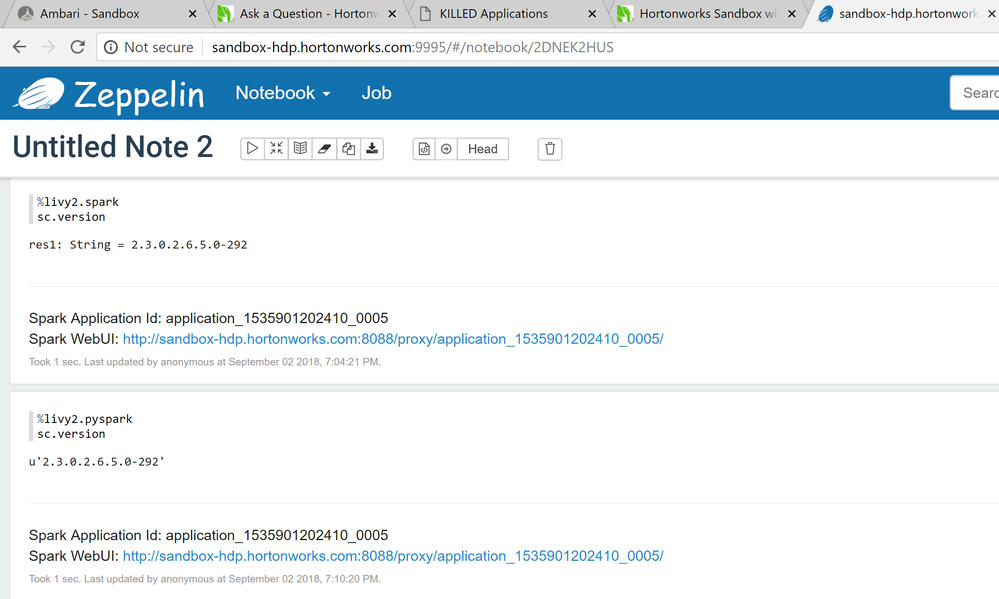The image size is (999, 599).
Task: Click the %livy2.spark code line
Action: coord(78,202)
